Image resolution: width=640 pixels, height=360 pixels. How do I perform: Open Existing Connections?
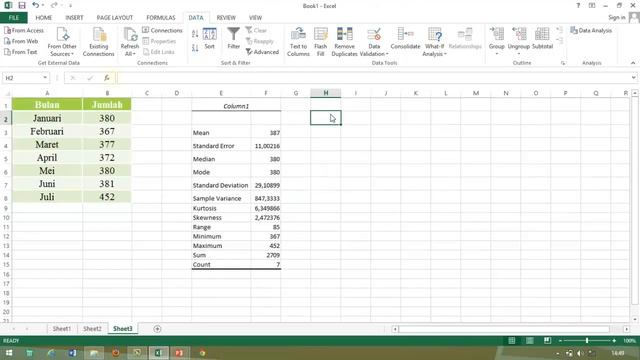coord(98,42)
